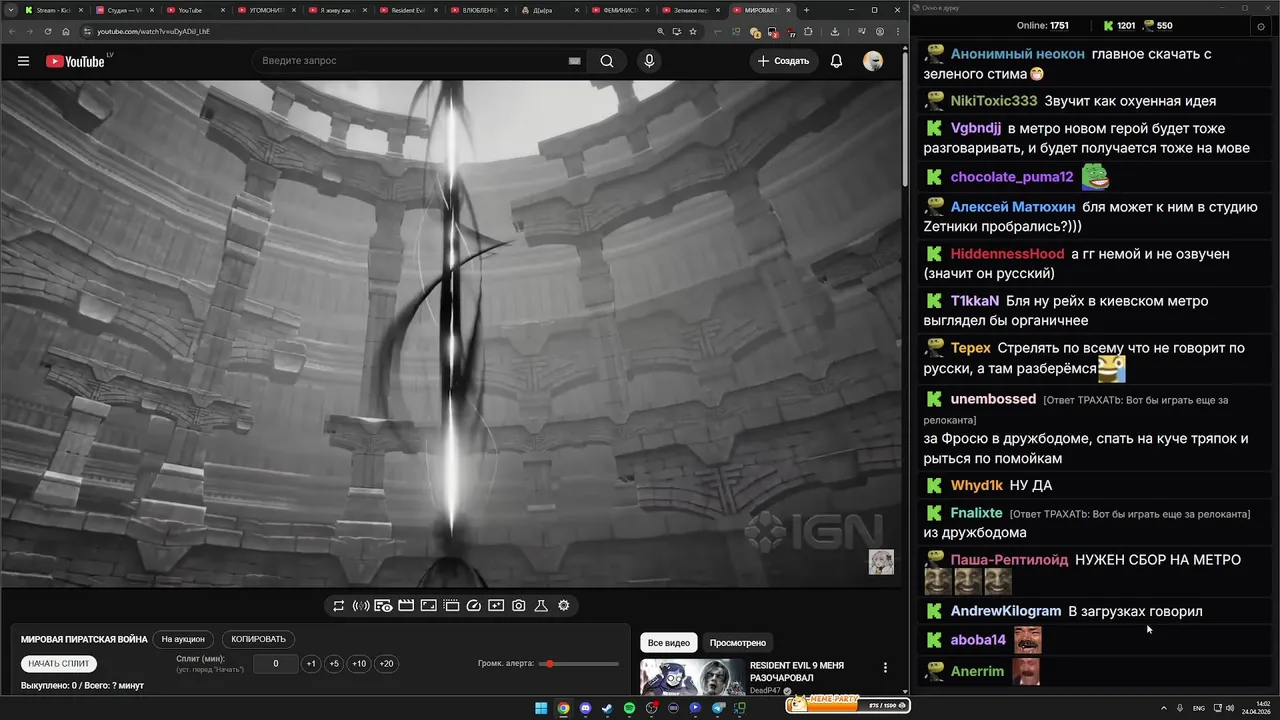Switch to the 'Студия' browser tab
The width and height of the screenshot is (1280, 720).
pos(125,10)
